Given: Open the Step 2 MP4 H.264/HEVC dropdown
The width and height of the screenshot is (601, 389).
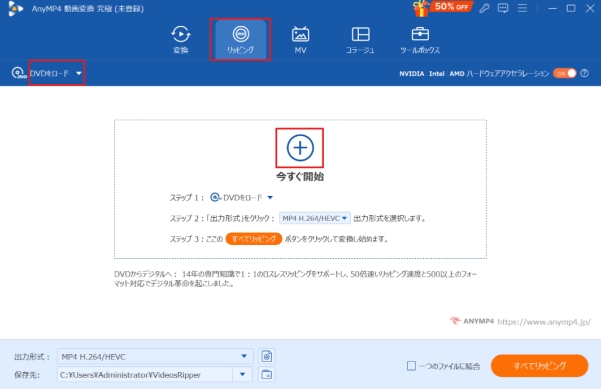Looking at the screenshot, I should tap(314, 218).
